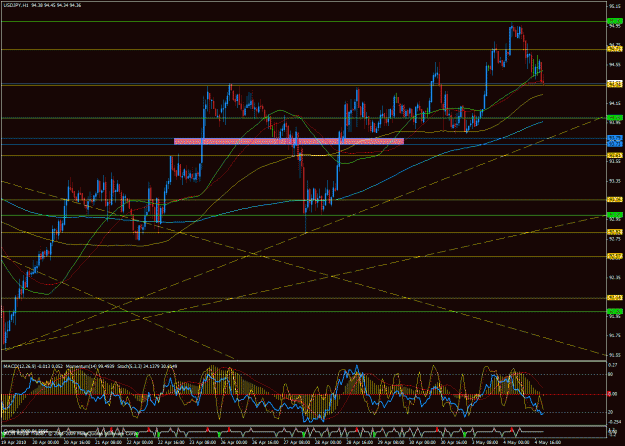
Task: Click the 91.55 price axis label
Action: tap(615, 354)
